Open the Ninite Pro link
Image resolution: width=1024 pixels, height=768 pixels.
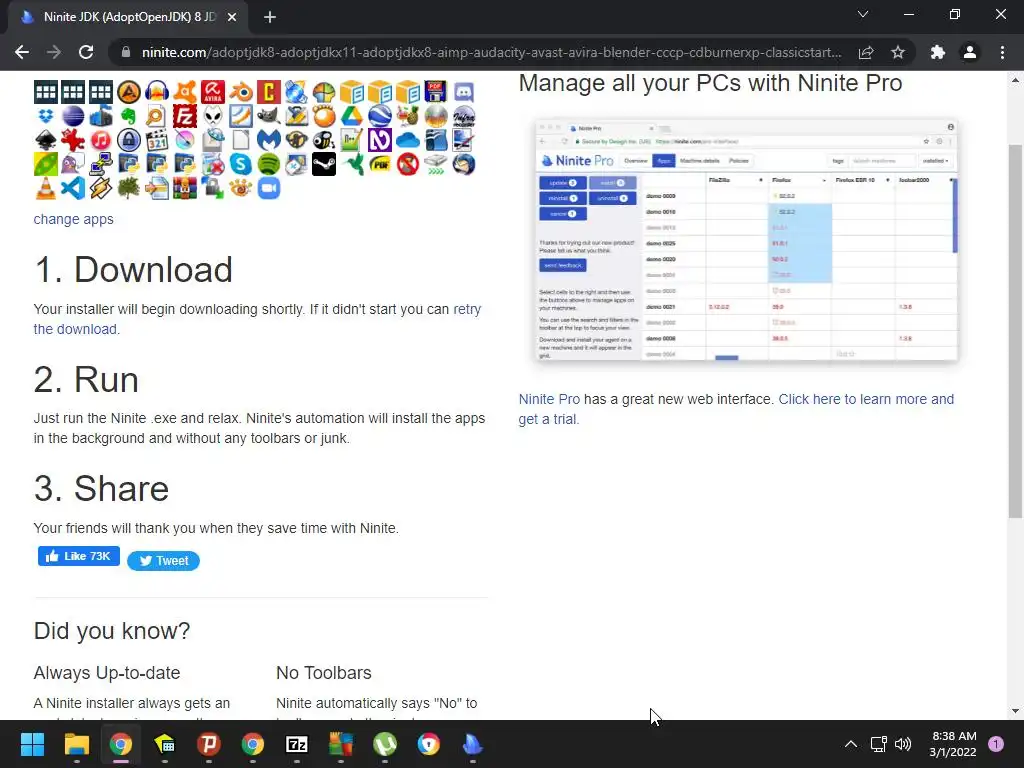pyautogui.click(x=549, y=399)
